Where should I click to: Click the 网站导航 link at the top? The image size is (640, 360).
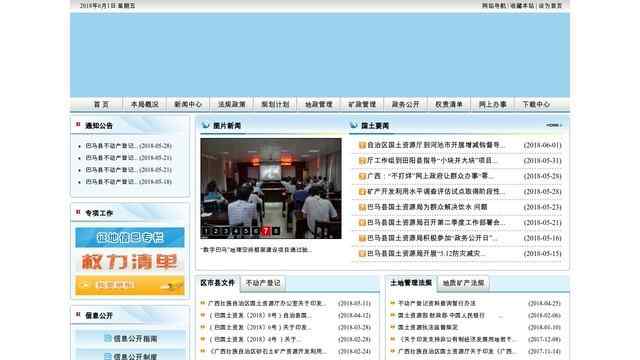(x=494, y=6)
